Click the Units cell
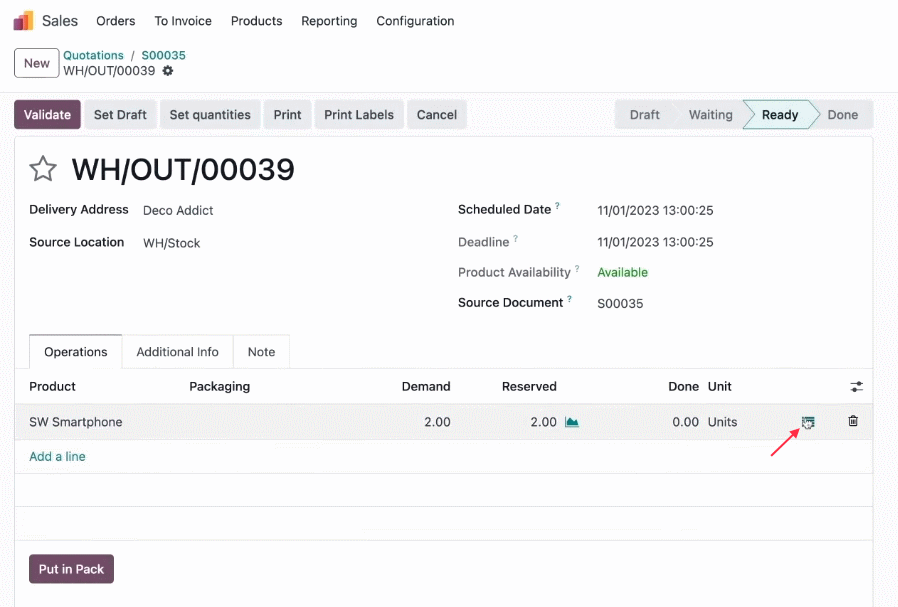Image resolution: width=898 pixels, height=607 pixels. point(723,422)
